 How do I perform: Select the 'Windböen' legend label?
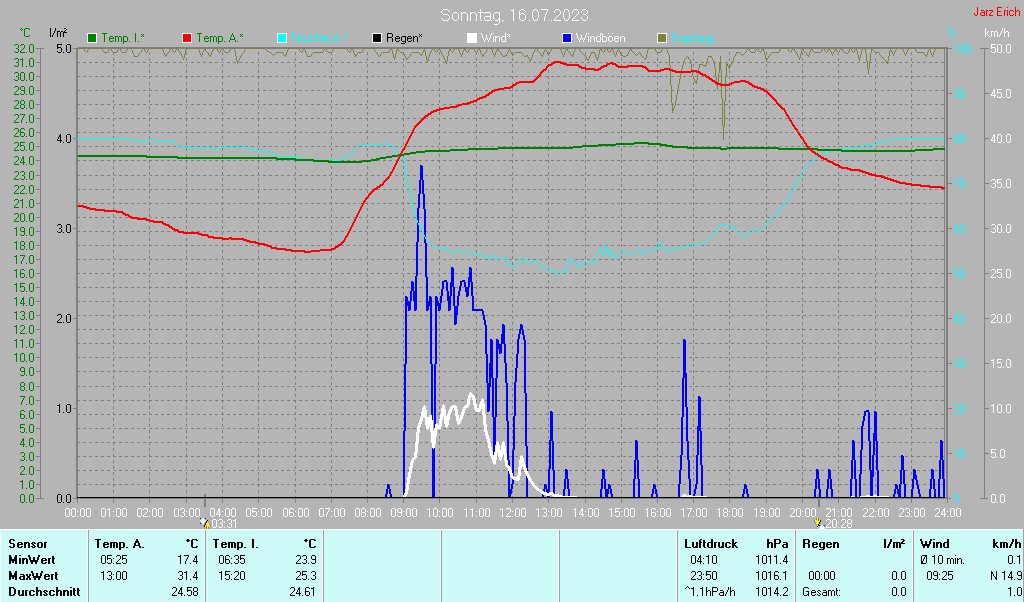[600, 39]
